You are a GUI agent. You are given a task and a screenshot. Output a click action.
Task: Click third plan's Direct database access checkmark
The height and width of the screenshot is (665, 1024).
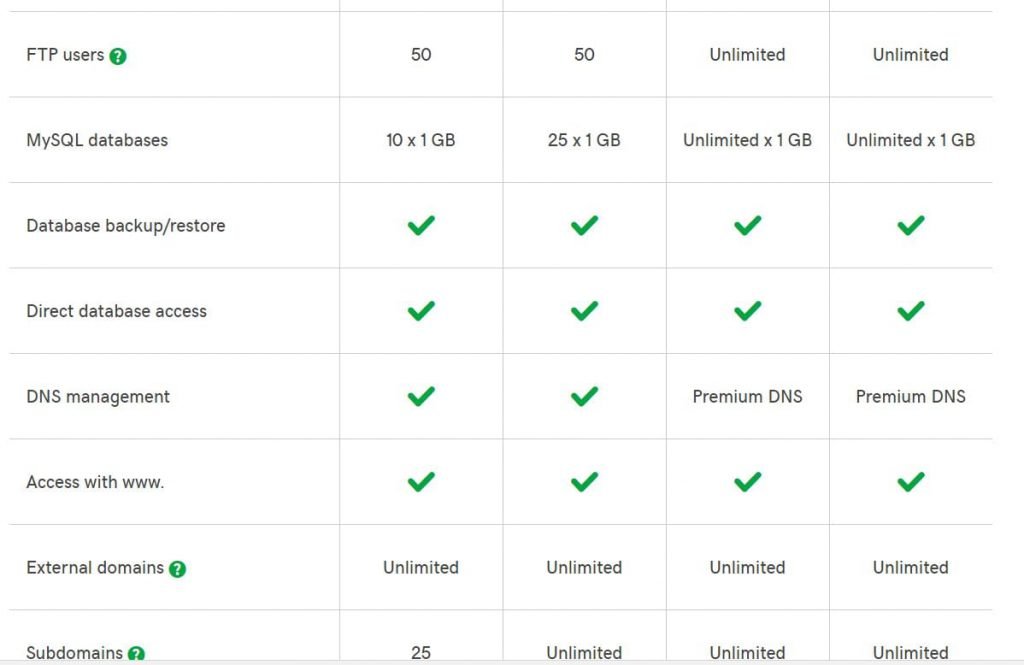pyautogui.click(x=748, y=311)
